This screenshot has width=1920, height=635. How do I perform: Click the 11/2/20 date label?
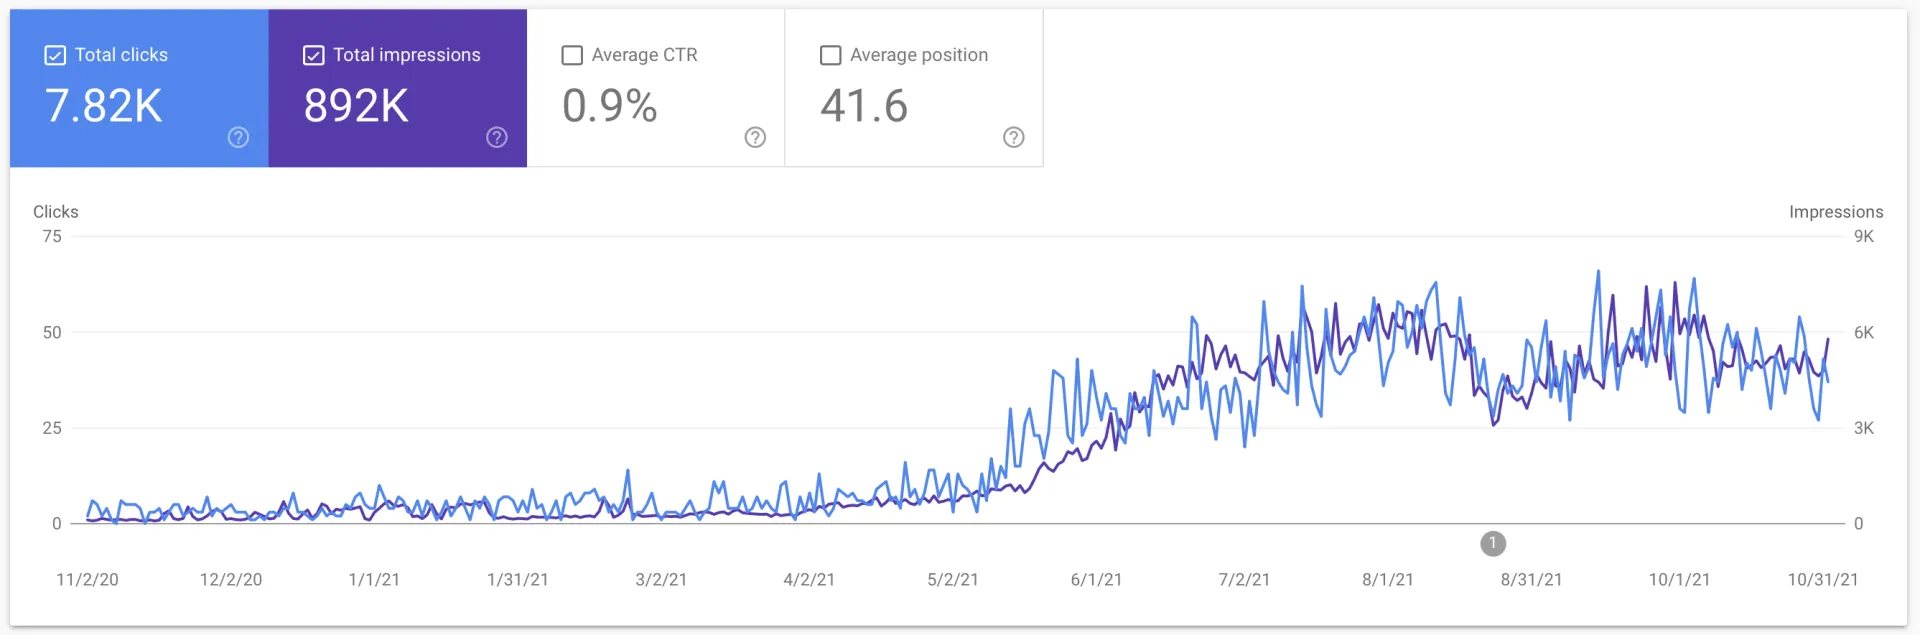pyautogui.click(x=87, y=580)
